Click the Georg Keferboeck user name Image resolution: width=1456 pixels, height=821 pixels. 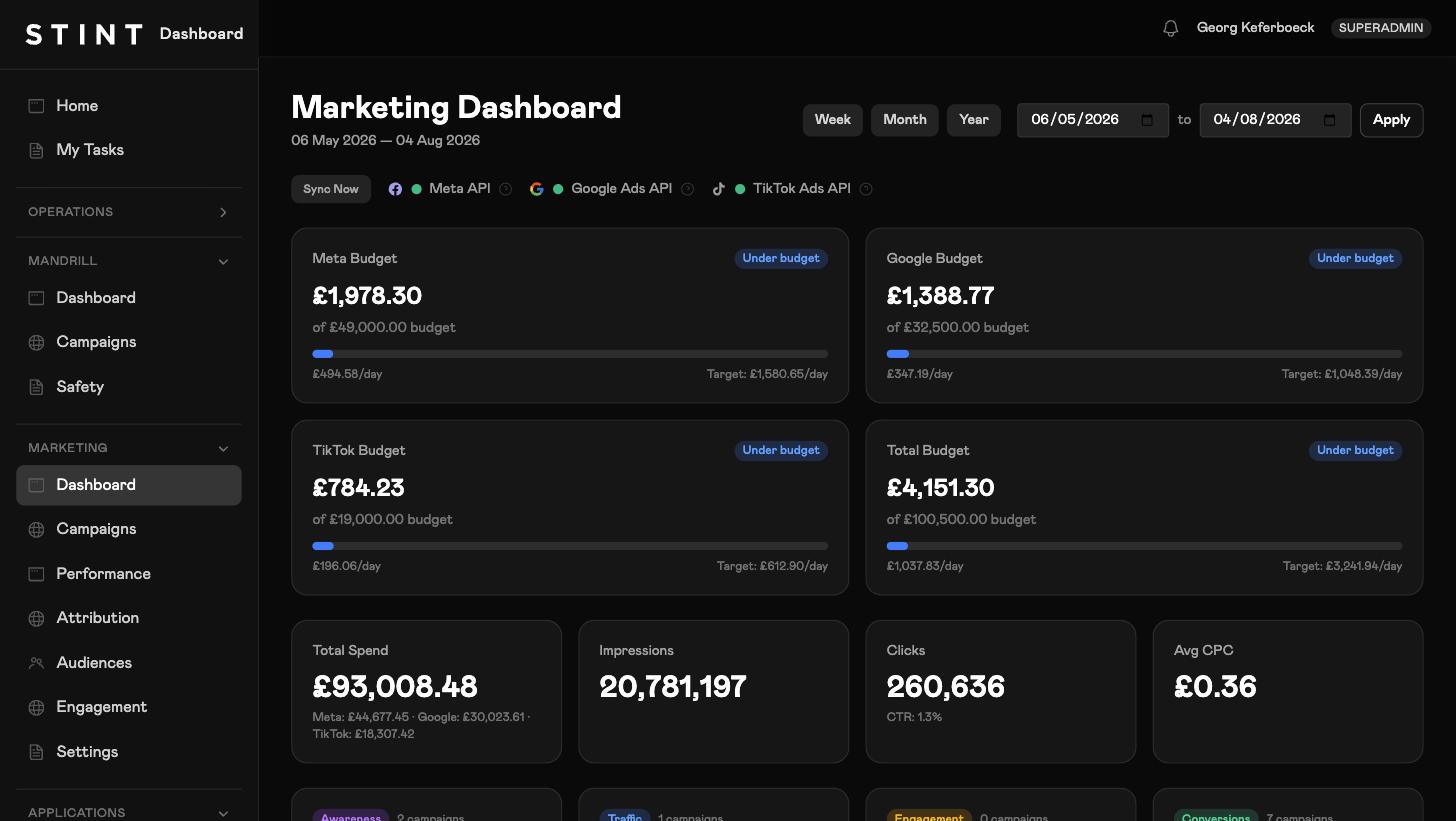coord(1256,28)
